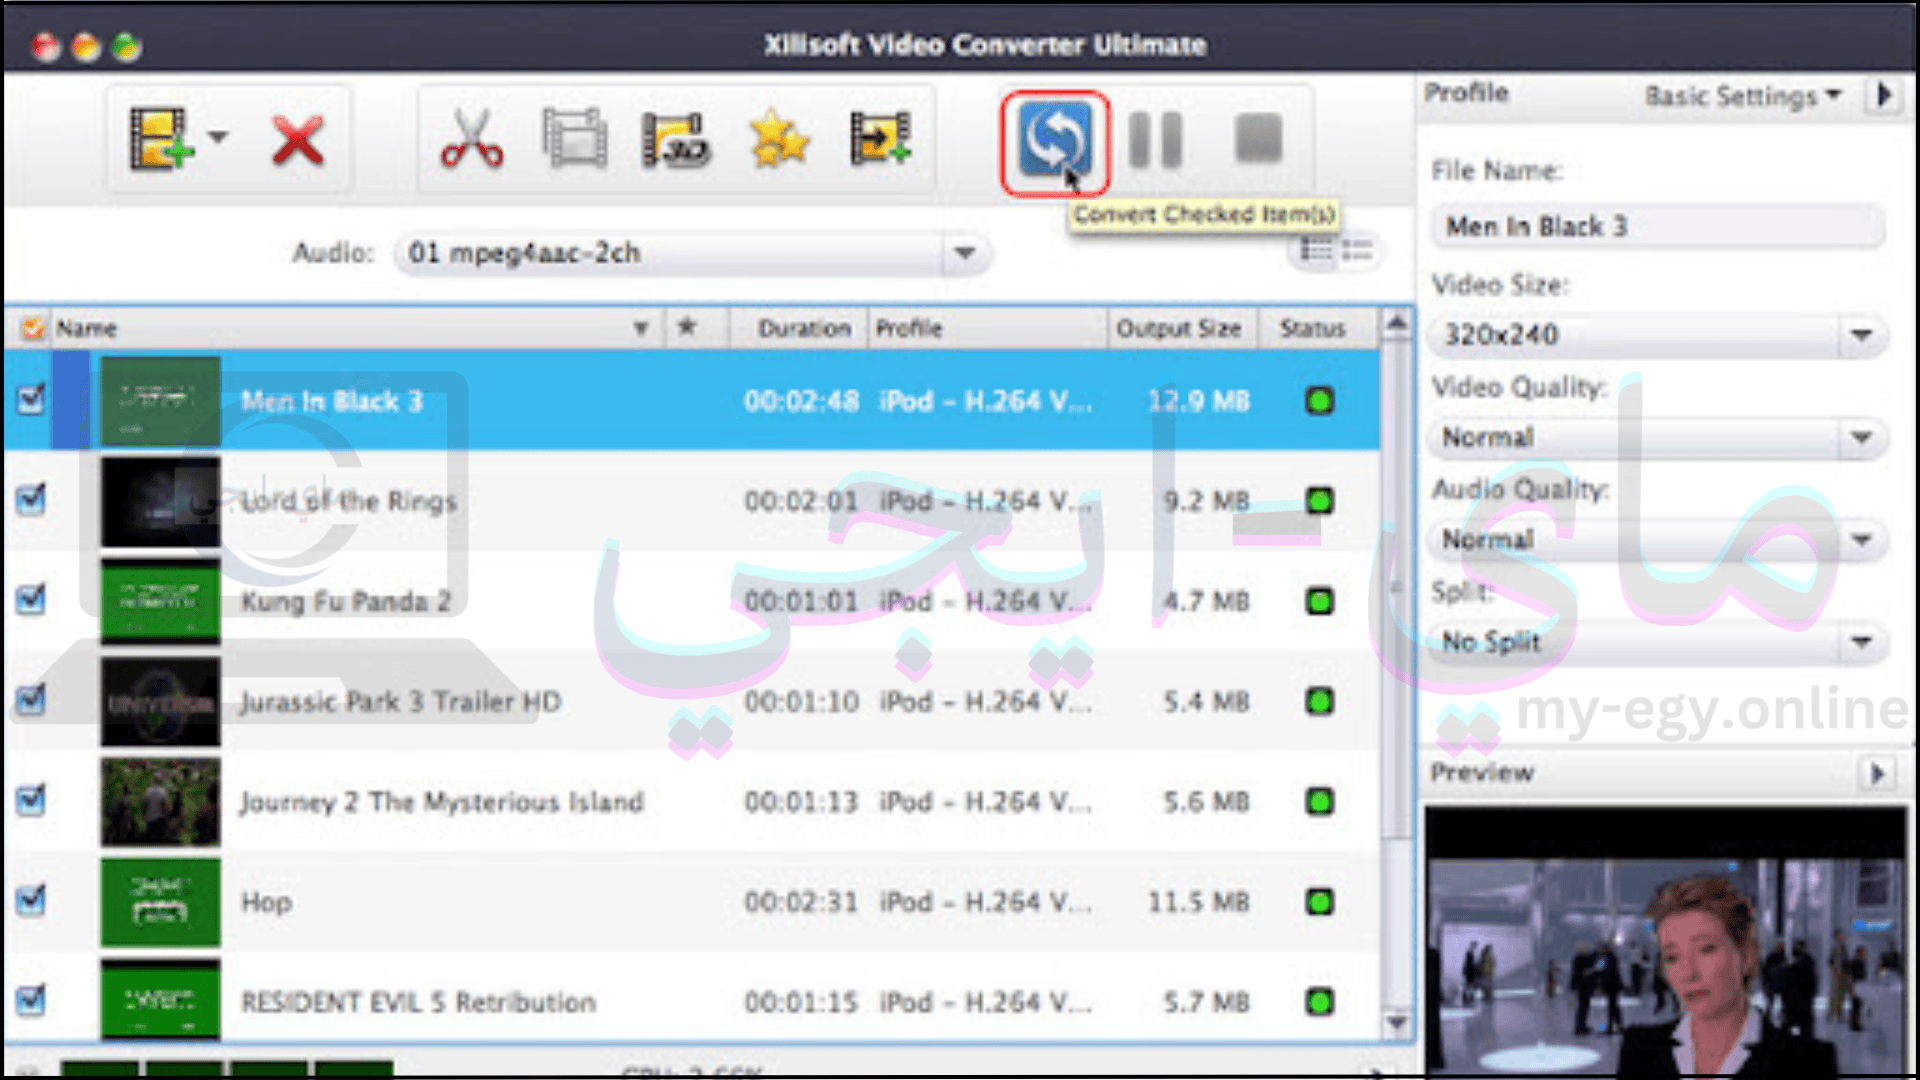Click Lord of the Rings thumbnail
The height and width of the screenshot is (1080, 1920).
(x=160, y=501)
